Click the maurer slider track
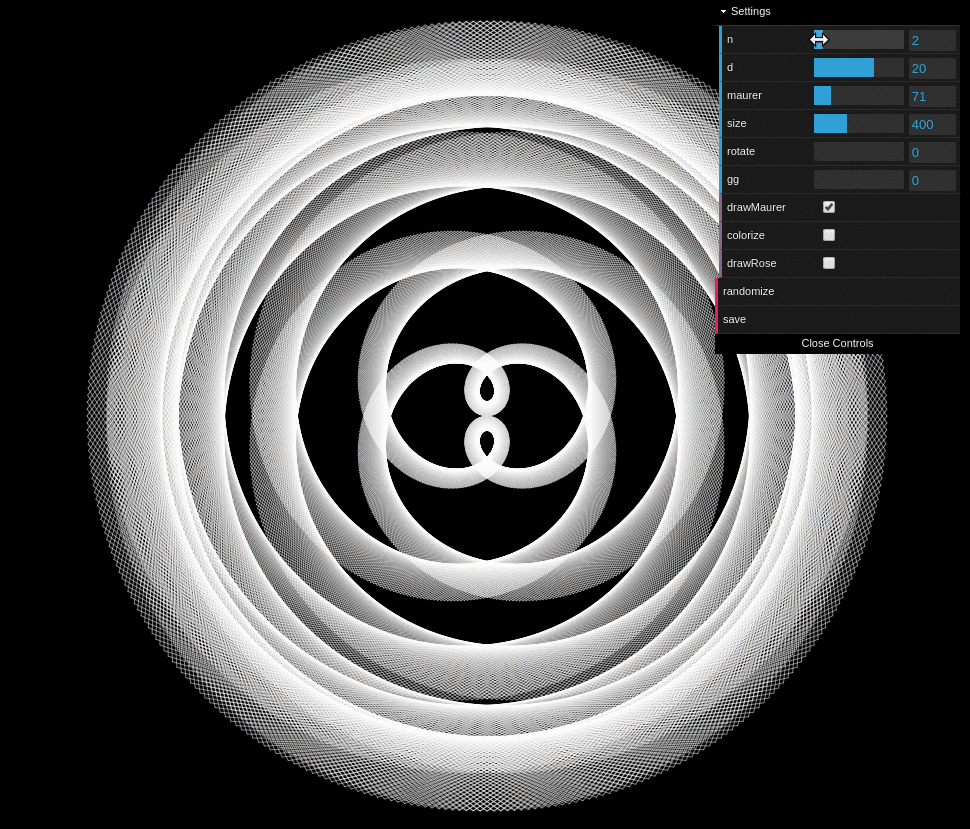 (x=857, y=95)
